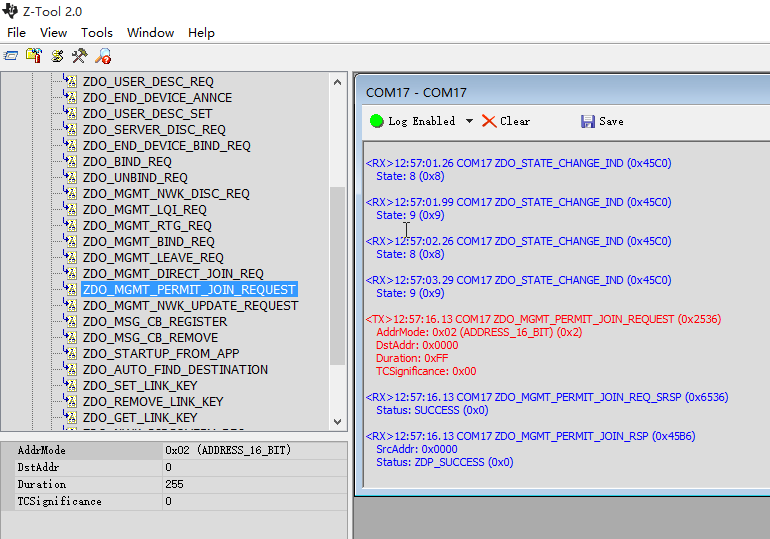Image resolution: width=770 pixels, height=539 pixels.
Task: Click the green Log Enabled indicator
Action: pyautogui.click(x=377, y=121)
